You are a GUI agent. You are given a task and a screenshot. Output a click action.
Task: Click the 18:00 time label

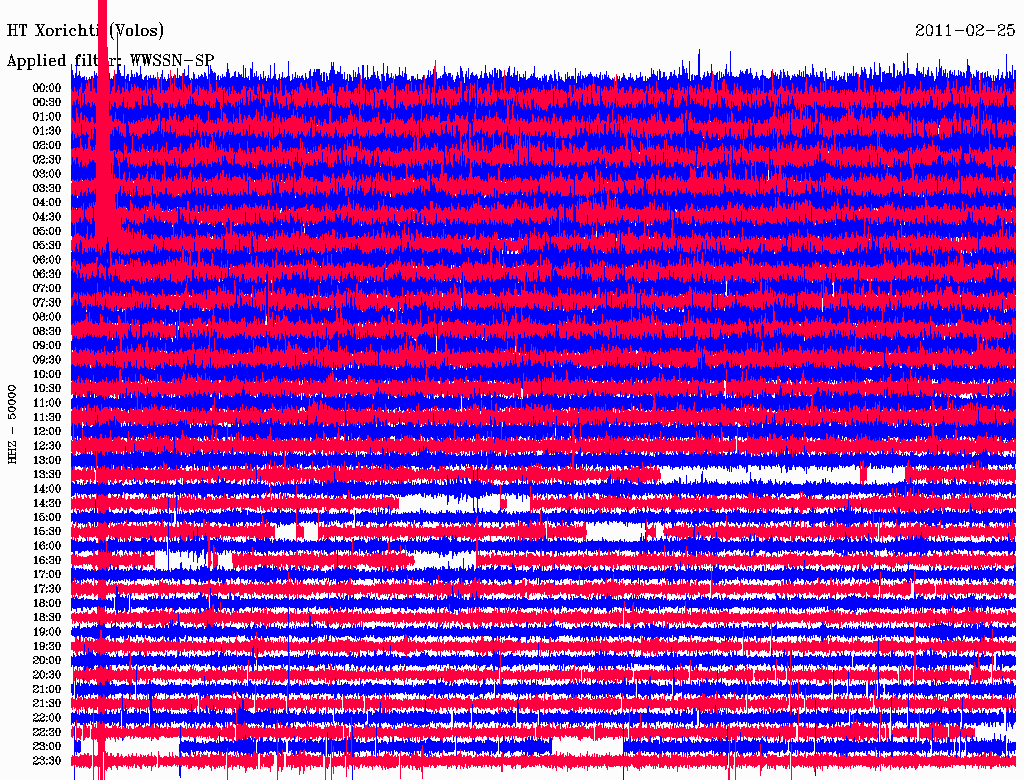point(46,603)
